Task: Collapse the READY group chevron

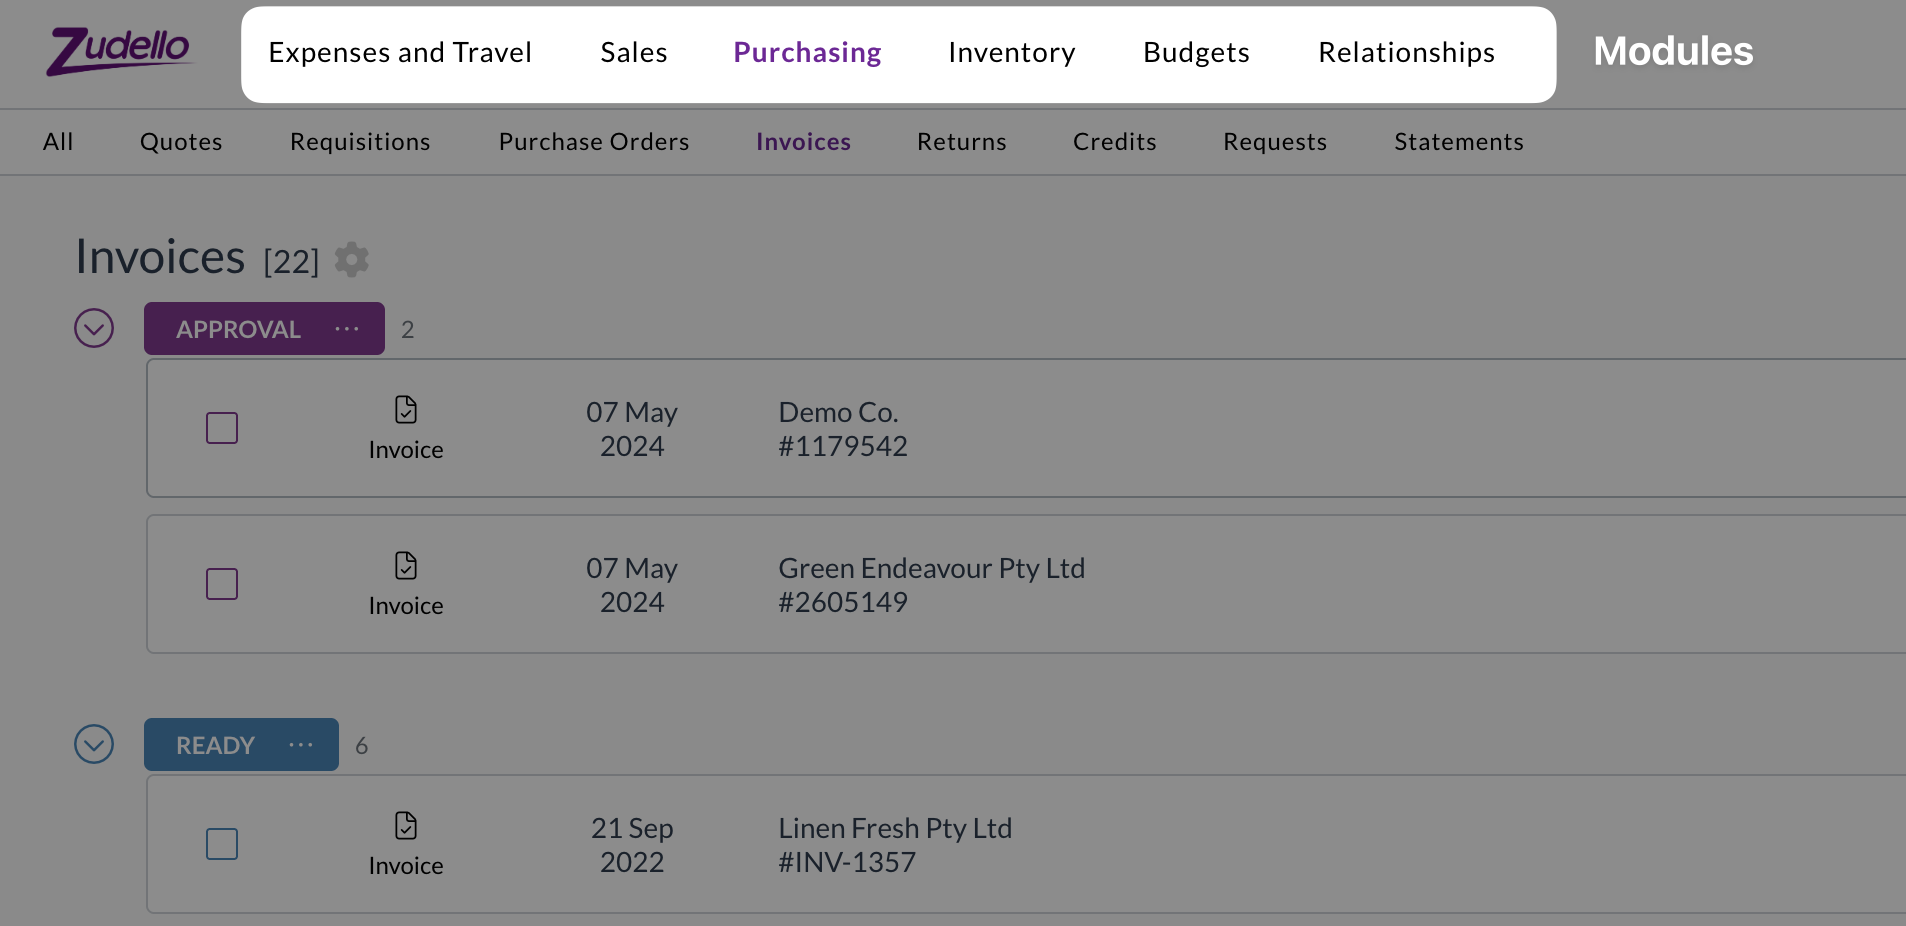Action: pos(94,744)
